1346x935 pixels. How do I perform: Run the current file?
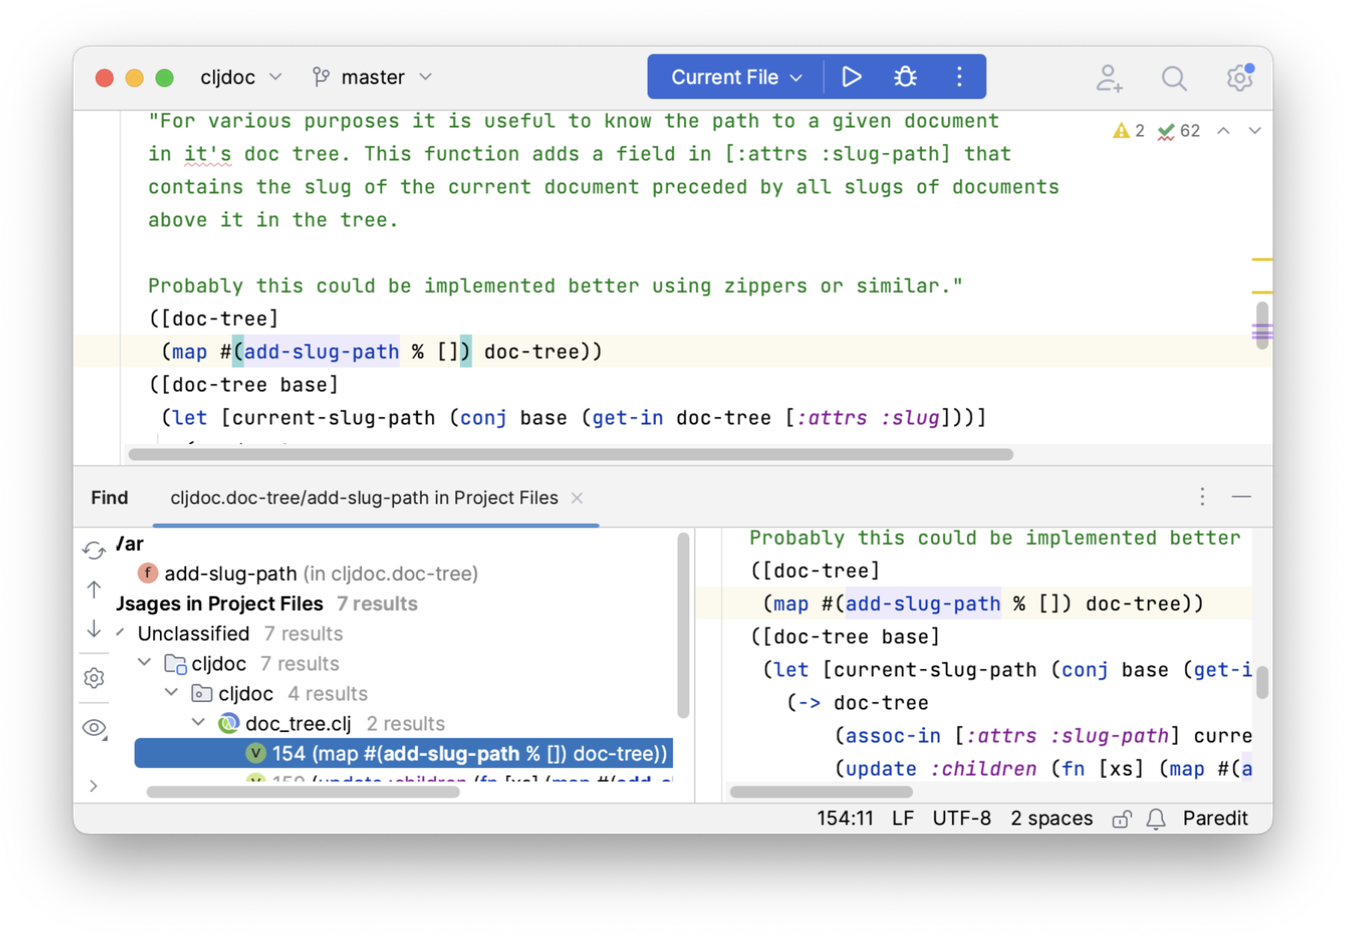(851, 77)
